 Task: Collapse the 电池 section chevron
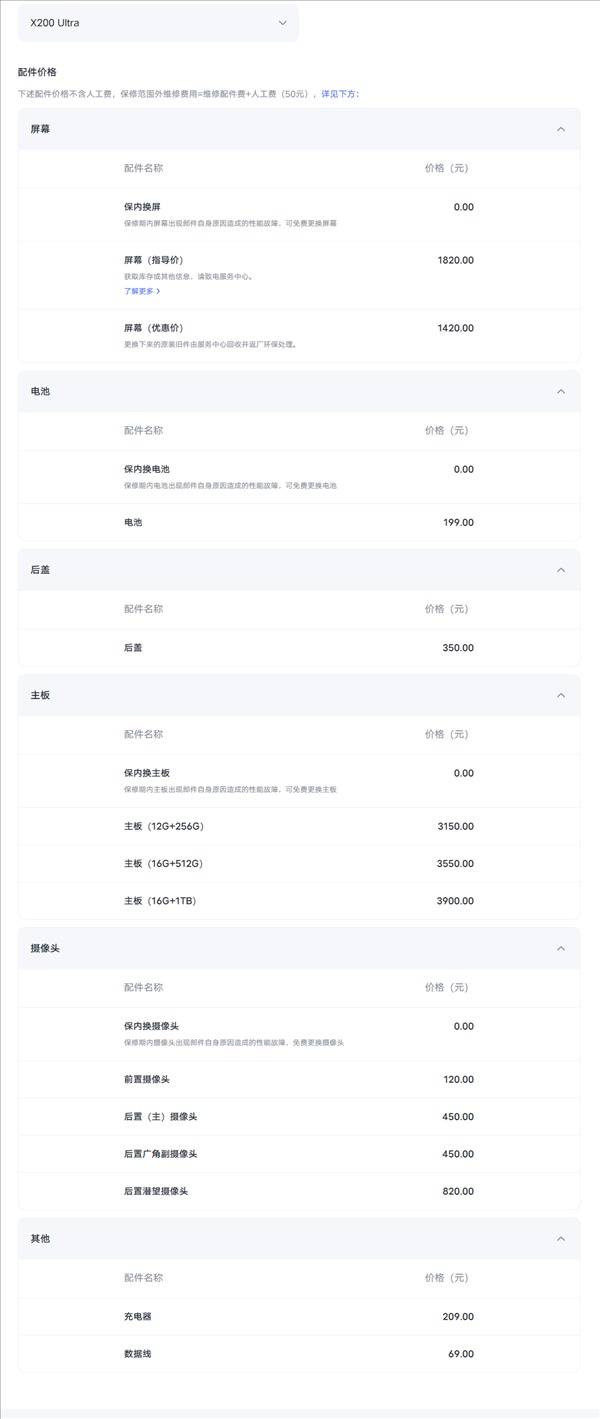click(561, 391)
